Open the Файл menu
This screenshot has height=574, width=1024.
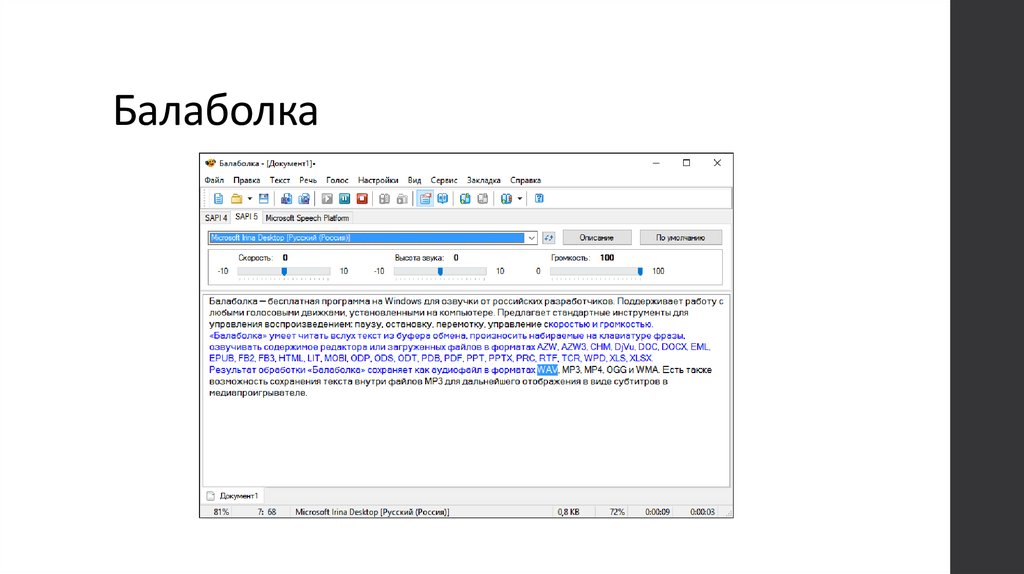click(213, 180)
